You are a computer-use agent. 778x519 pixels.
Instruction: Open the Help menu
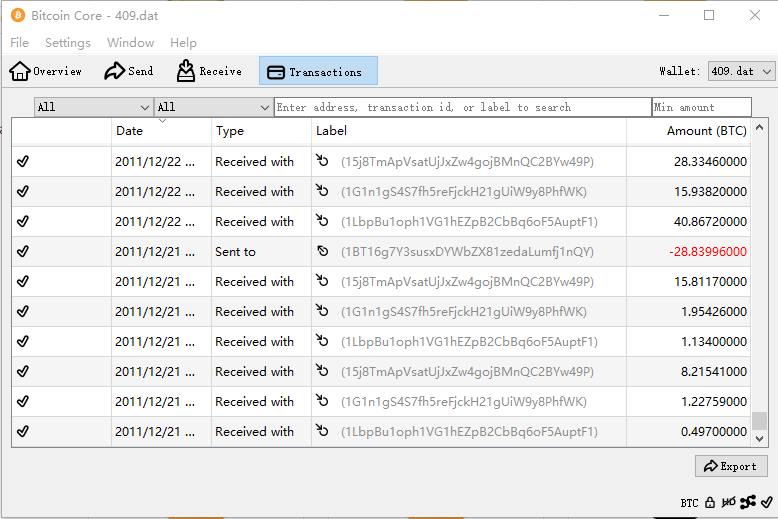183,43
